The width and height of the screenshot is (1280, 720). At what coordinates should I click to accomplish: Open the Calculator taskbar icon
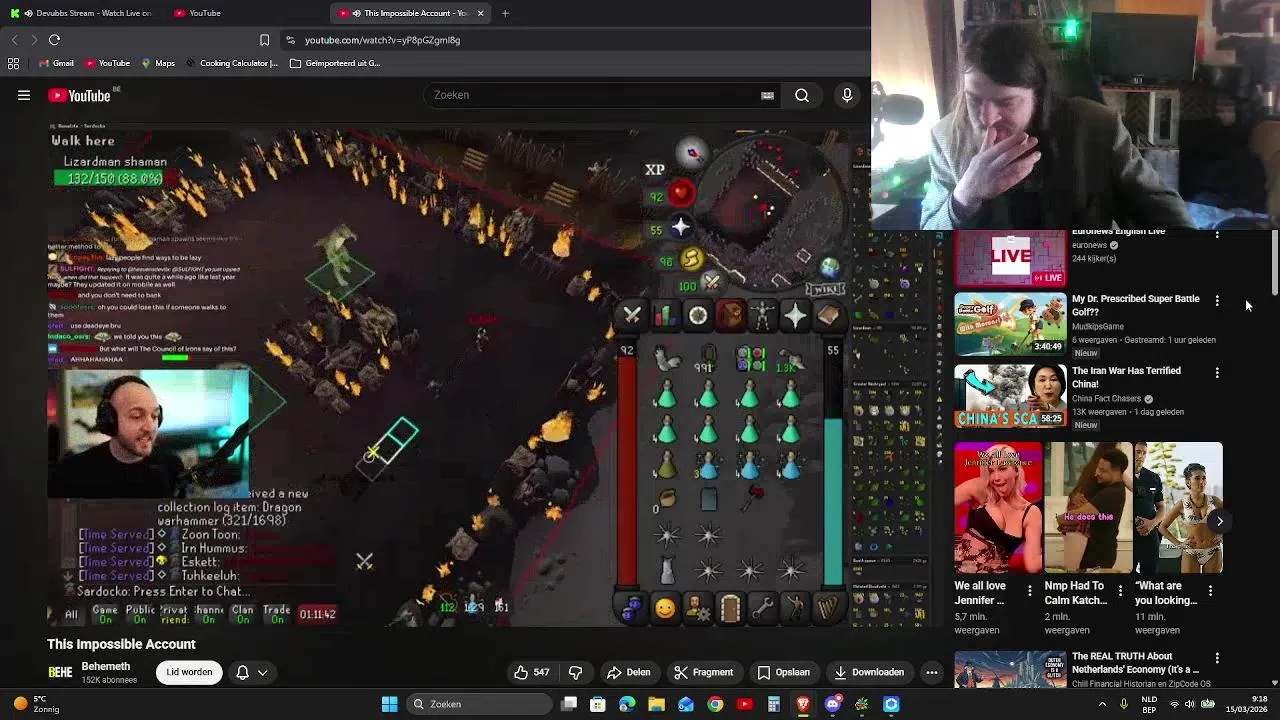(x=774, y=704)
